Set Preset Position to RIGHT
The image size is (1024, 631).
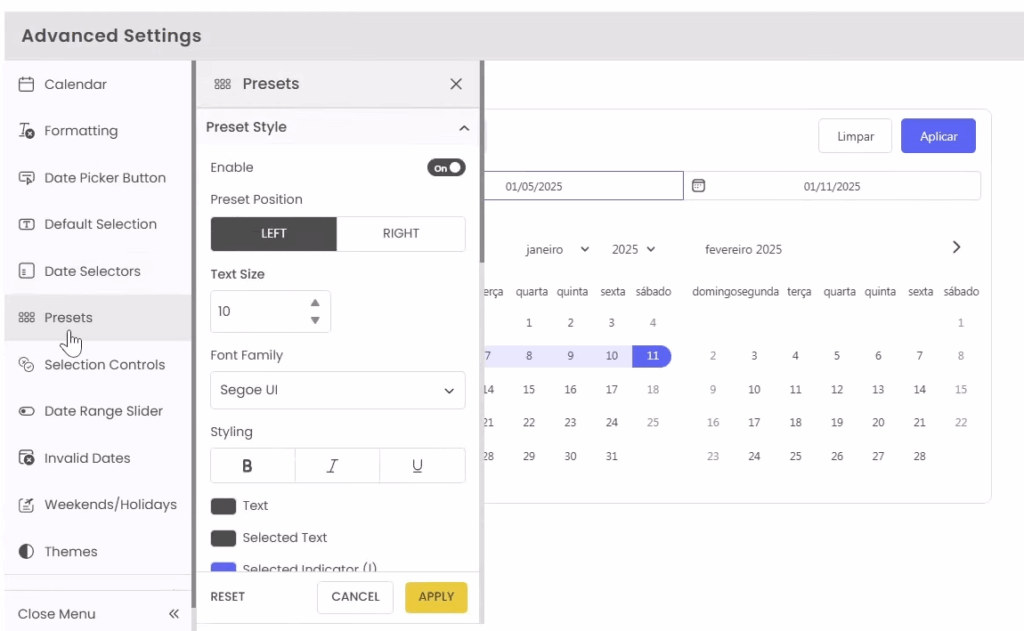pos(401,233)
